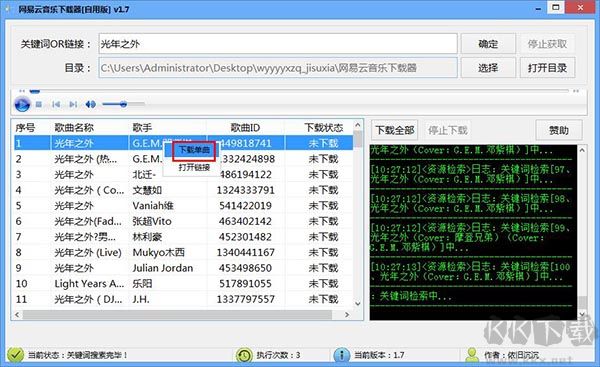Click the song list scroll-up arrow
Screen dimensions: 600x367
[358, 125]
